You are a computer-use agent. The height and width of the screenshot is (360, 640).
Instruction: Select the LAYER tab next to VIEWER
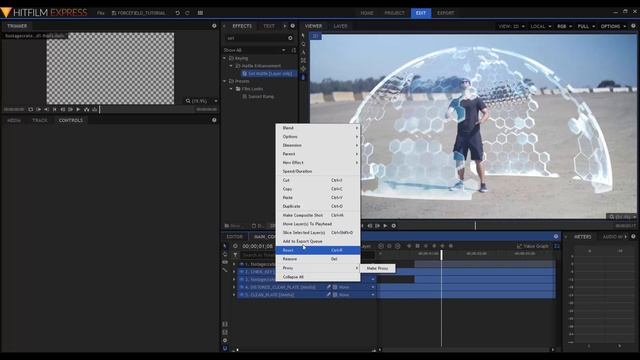(340, 26)
